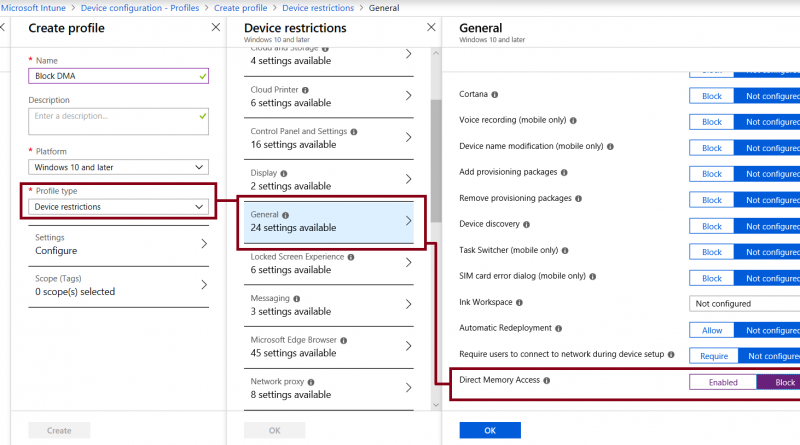This screenshot has width=800, height=445.
Task: Open the General 24 settings category
Action: (x=329, y=221)
